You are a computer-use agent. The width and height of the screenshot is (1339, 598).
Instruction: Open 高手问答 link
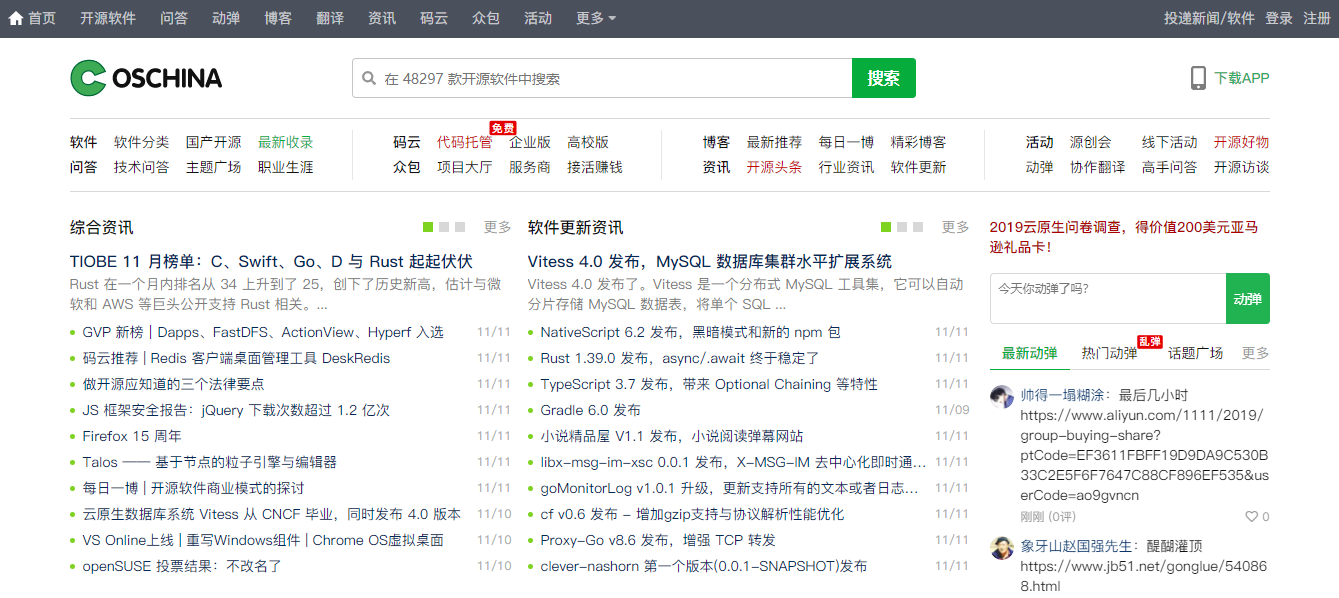[x=1170, y=167]
